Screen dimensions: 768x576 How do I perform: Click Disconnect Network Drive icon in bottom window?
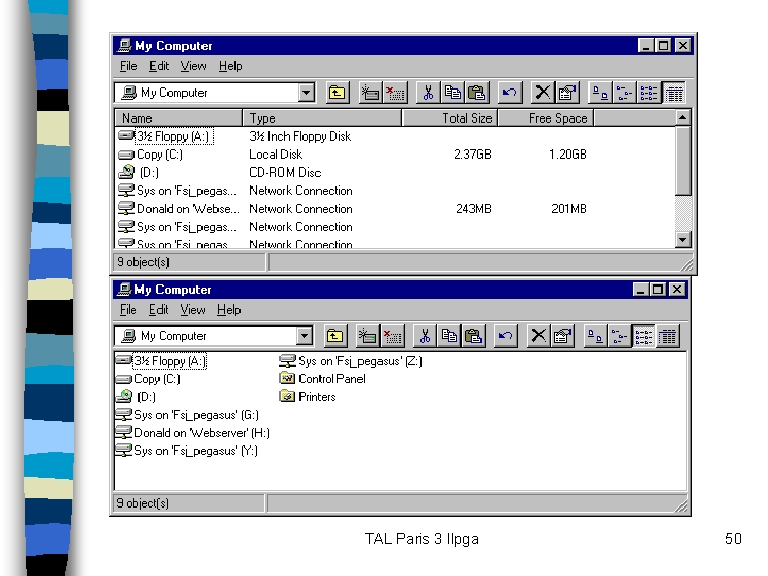(x=392, y=336)
